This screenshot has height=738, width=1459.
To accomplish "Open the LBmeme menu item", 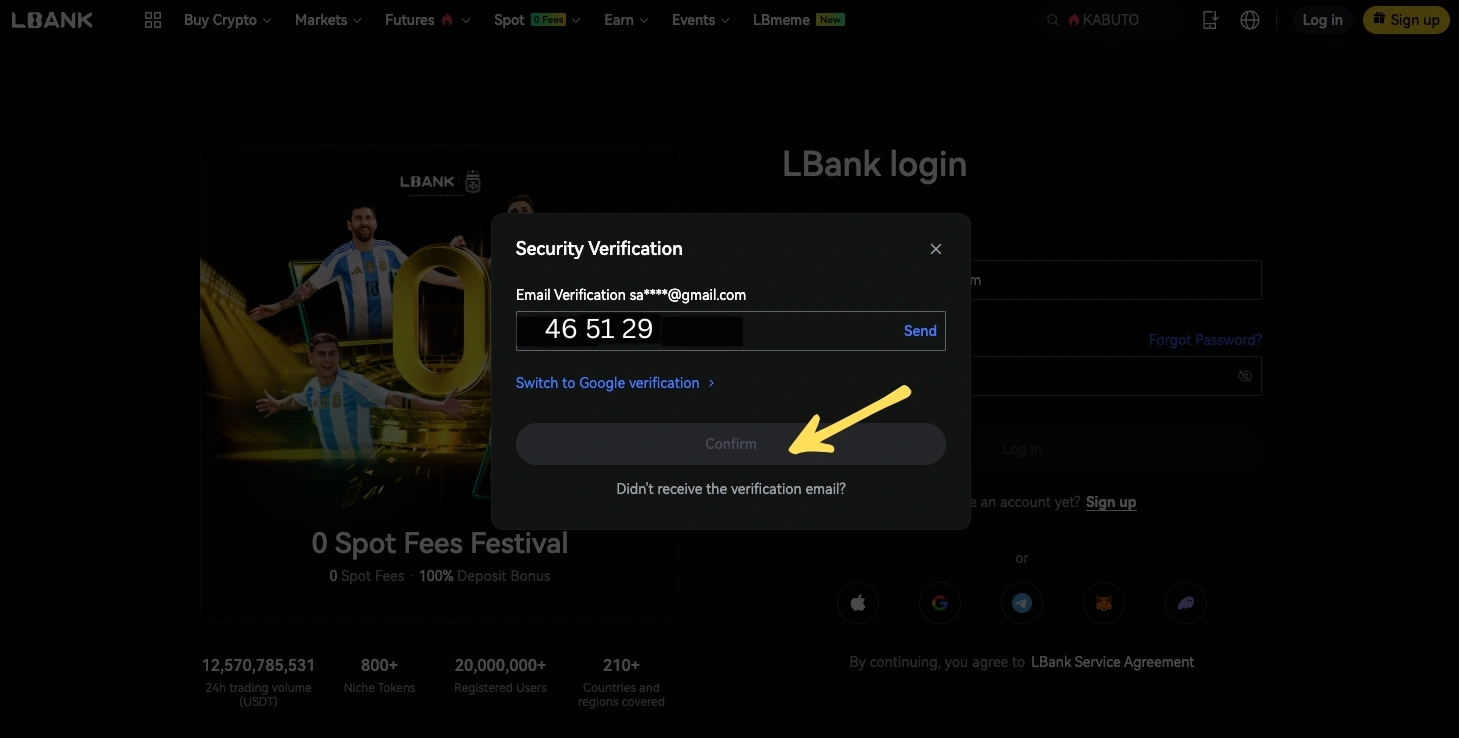I will (798, 20).
